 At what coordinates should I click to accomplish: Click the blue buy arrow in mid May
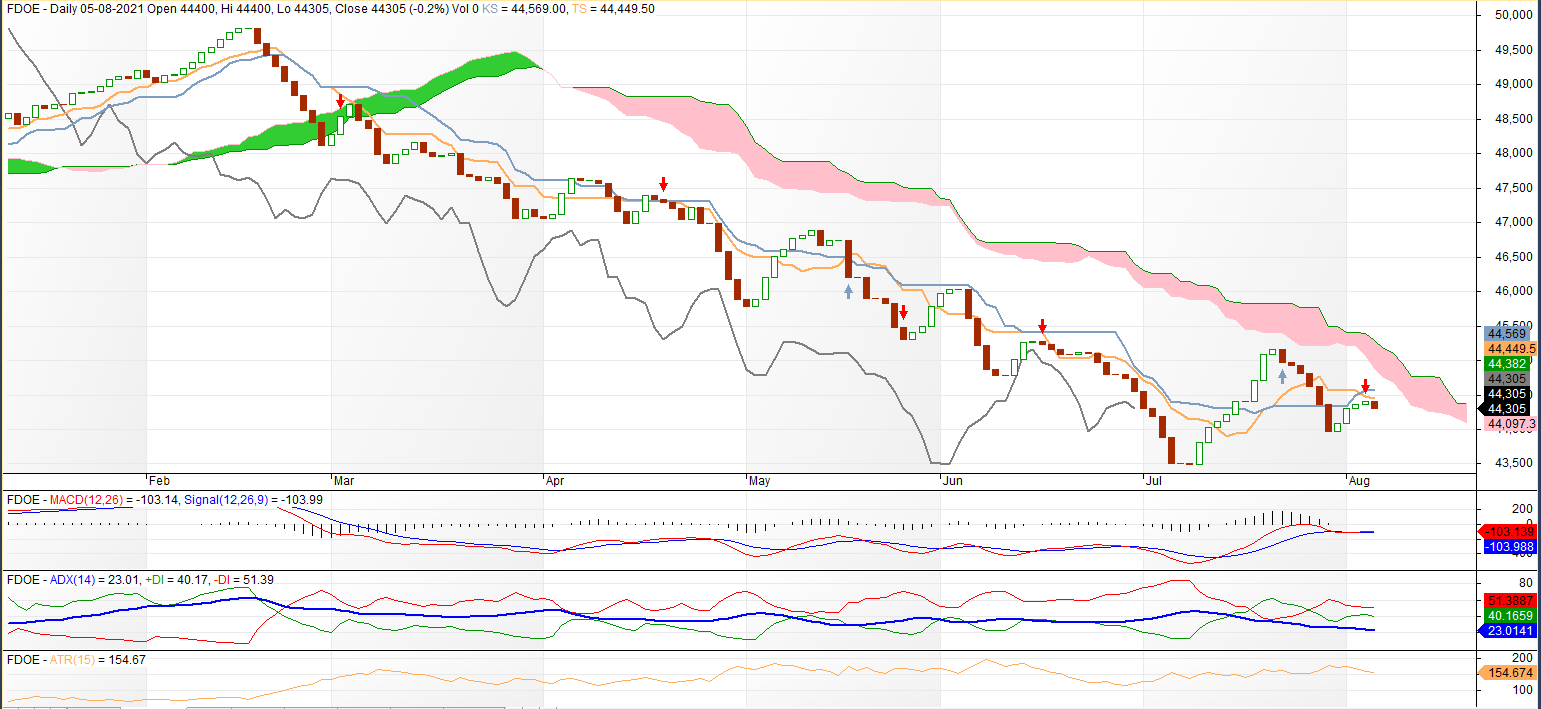coord(849,291)
